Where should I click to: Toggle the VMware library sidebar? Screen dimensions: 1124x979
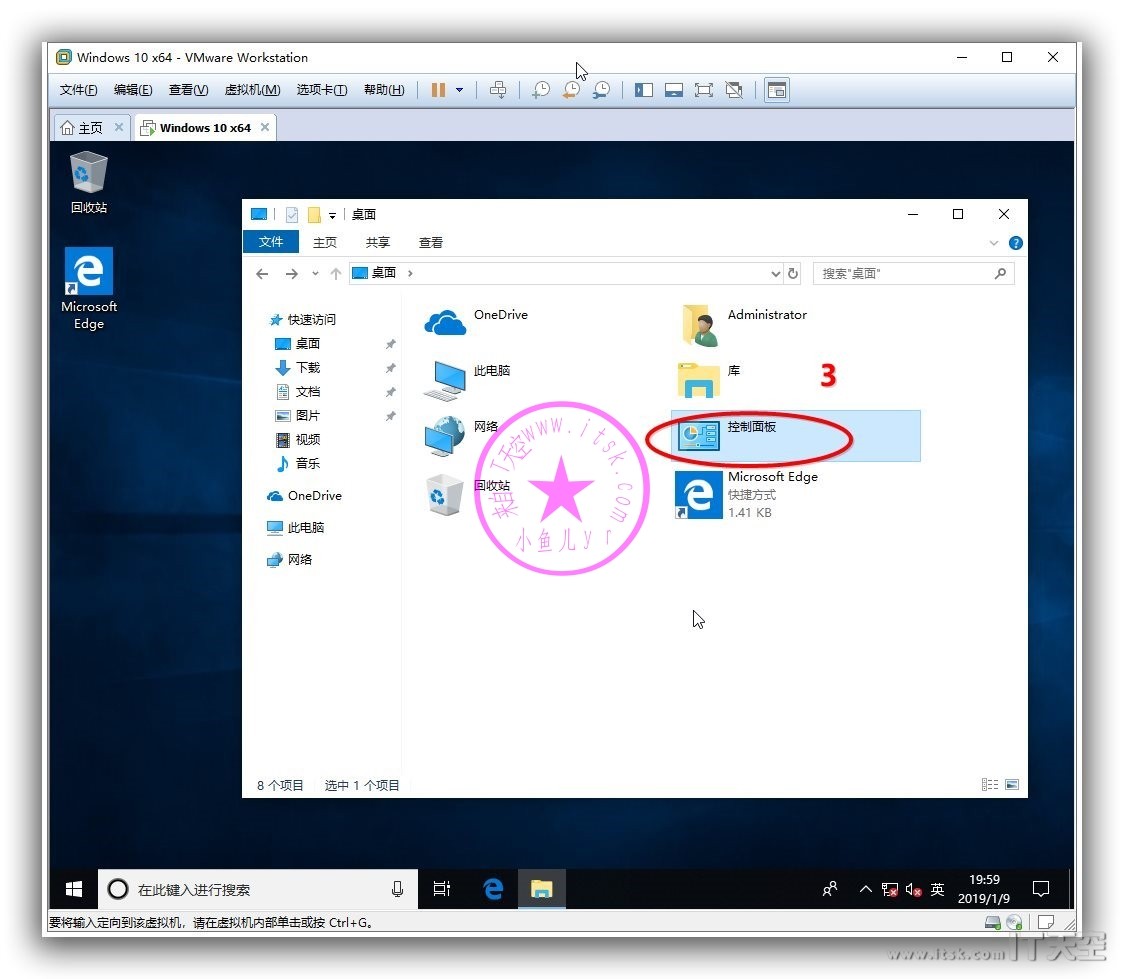click(644, 90)
